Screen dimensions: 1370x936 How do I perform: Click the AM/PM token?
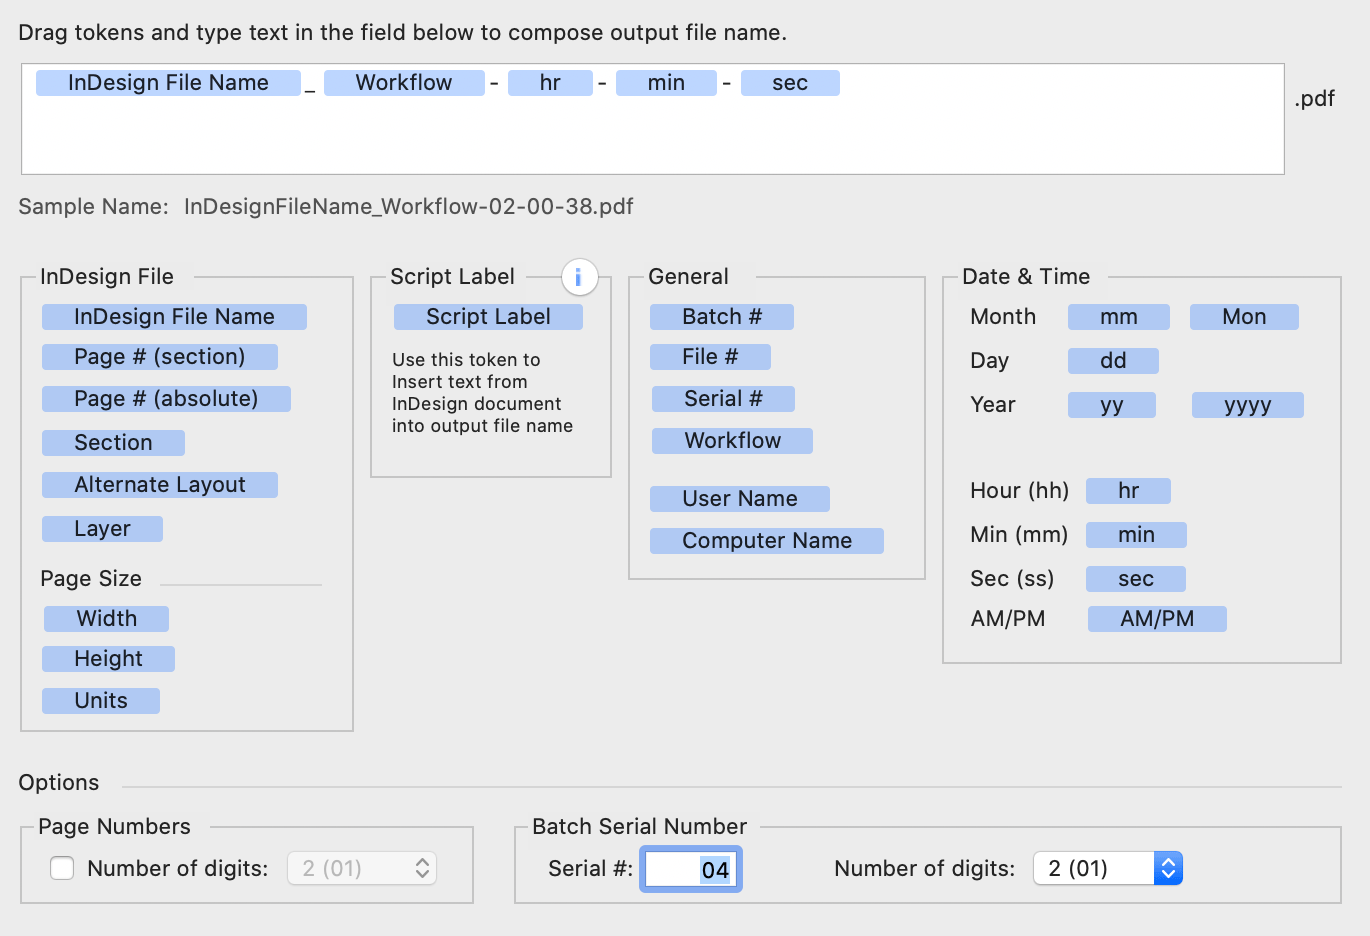1156,618
